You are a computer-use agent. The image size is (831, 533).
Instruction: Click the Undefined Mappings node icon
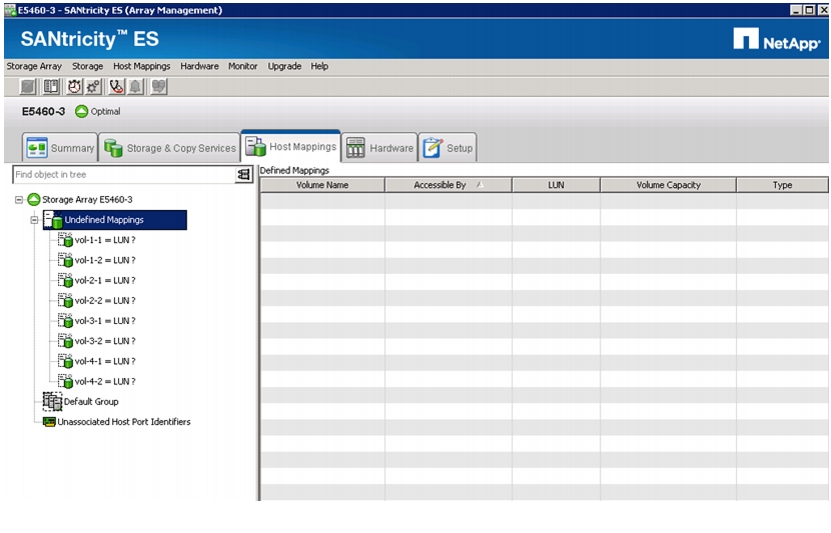(53, 220)
